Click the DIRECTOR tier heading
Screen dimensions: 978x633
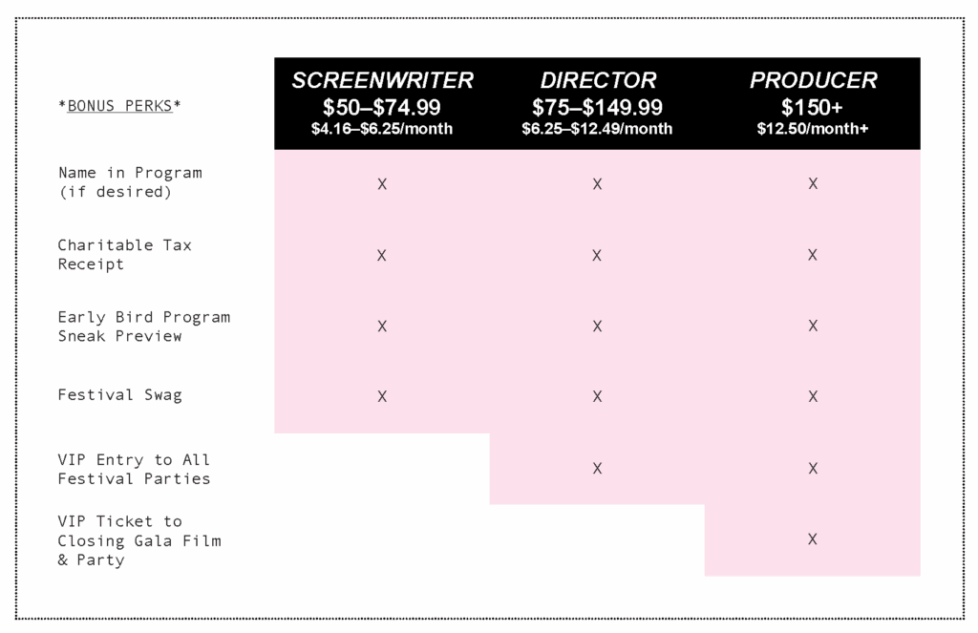(598, 81)
